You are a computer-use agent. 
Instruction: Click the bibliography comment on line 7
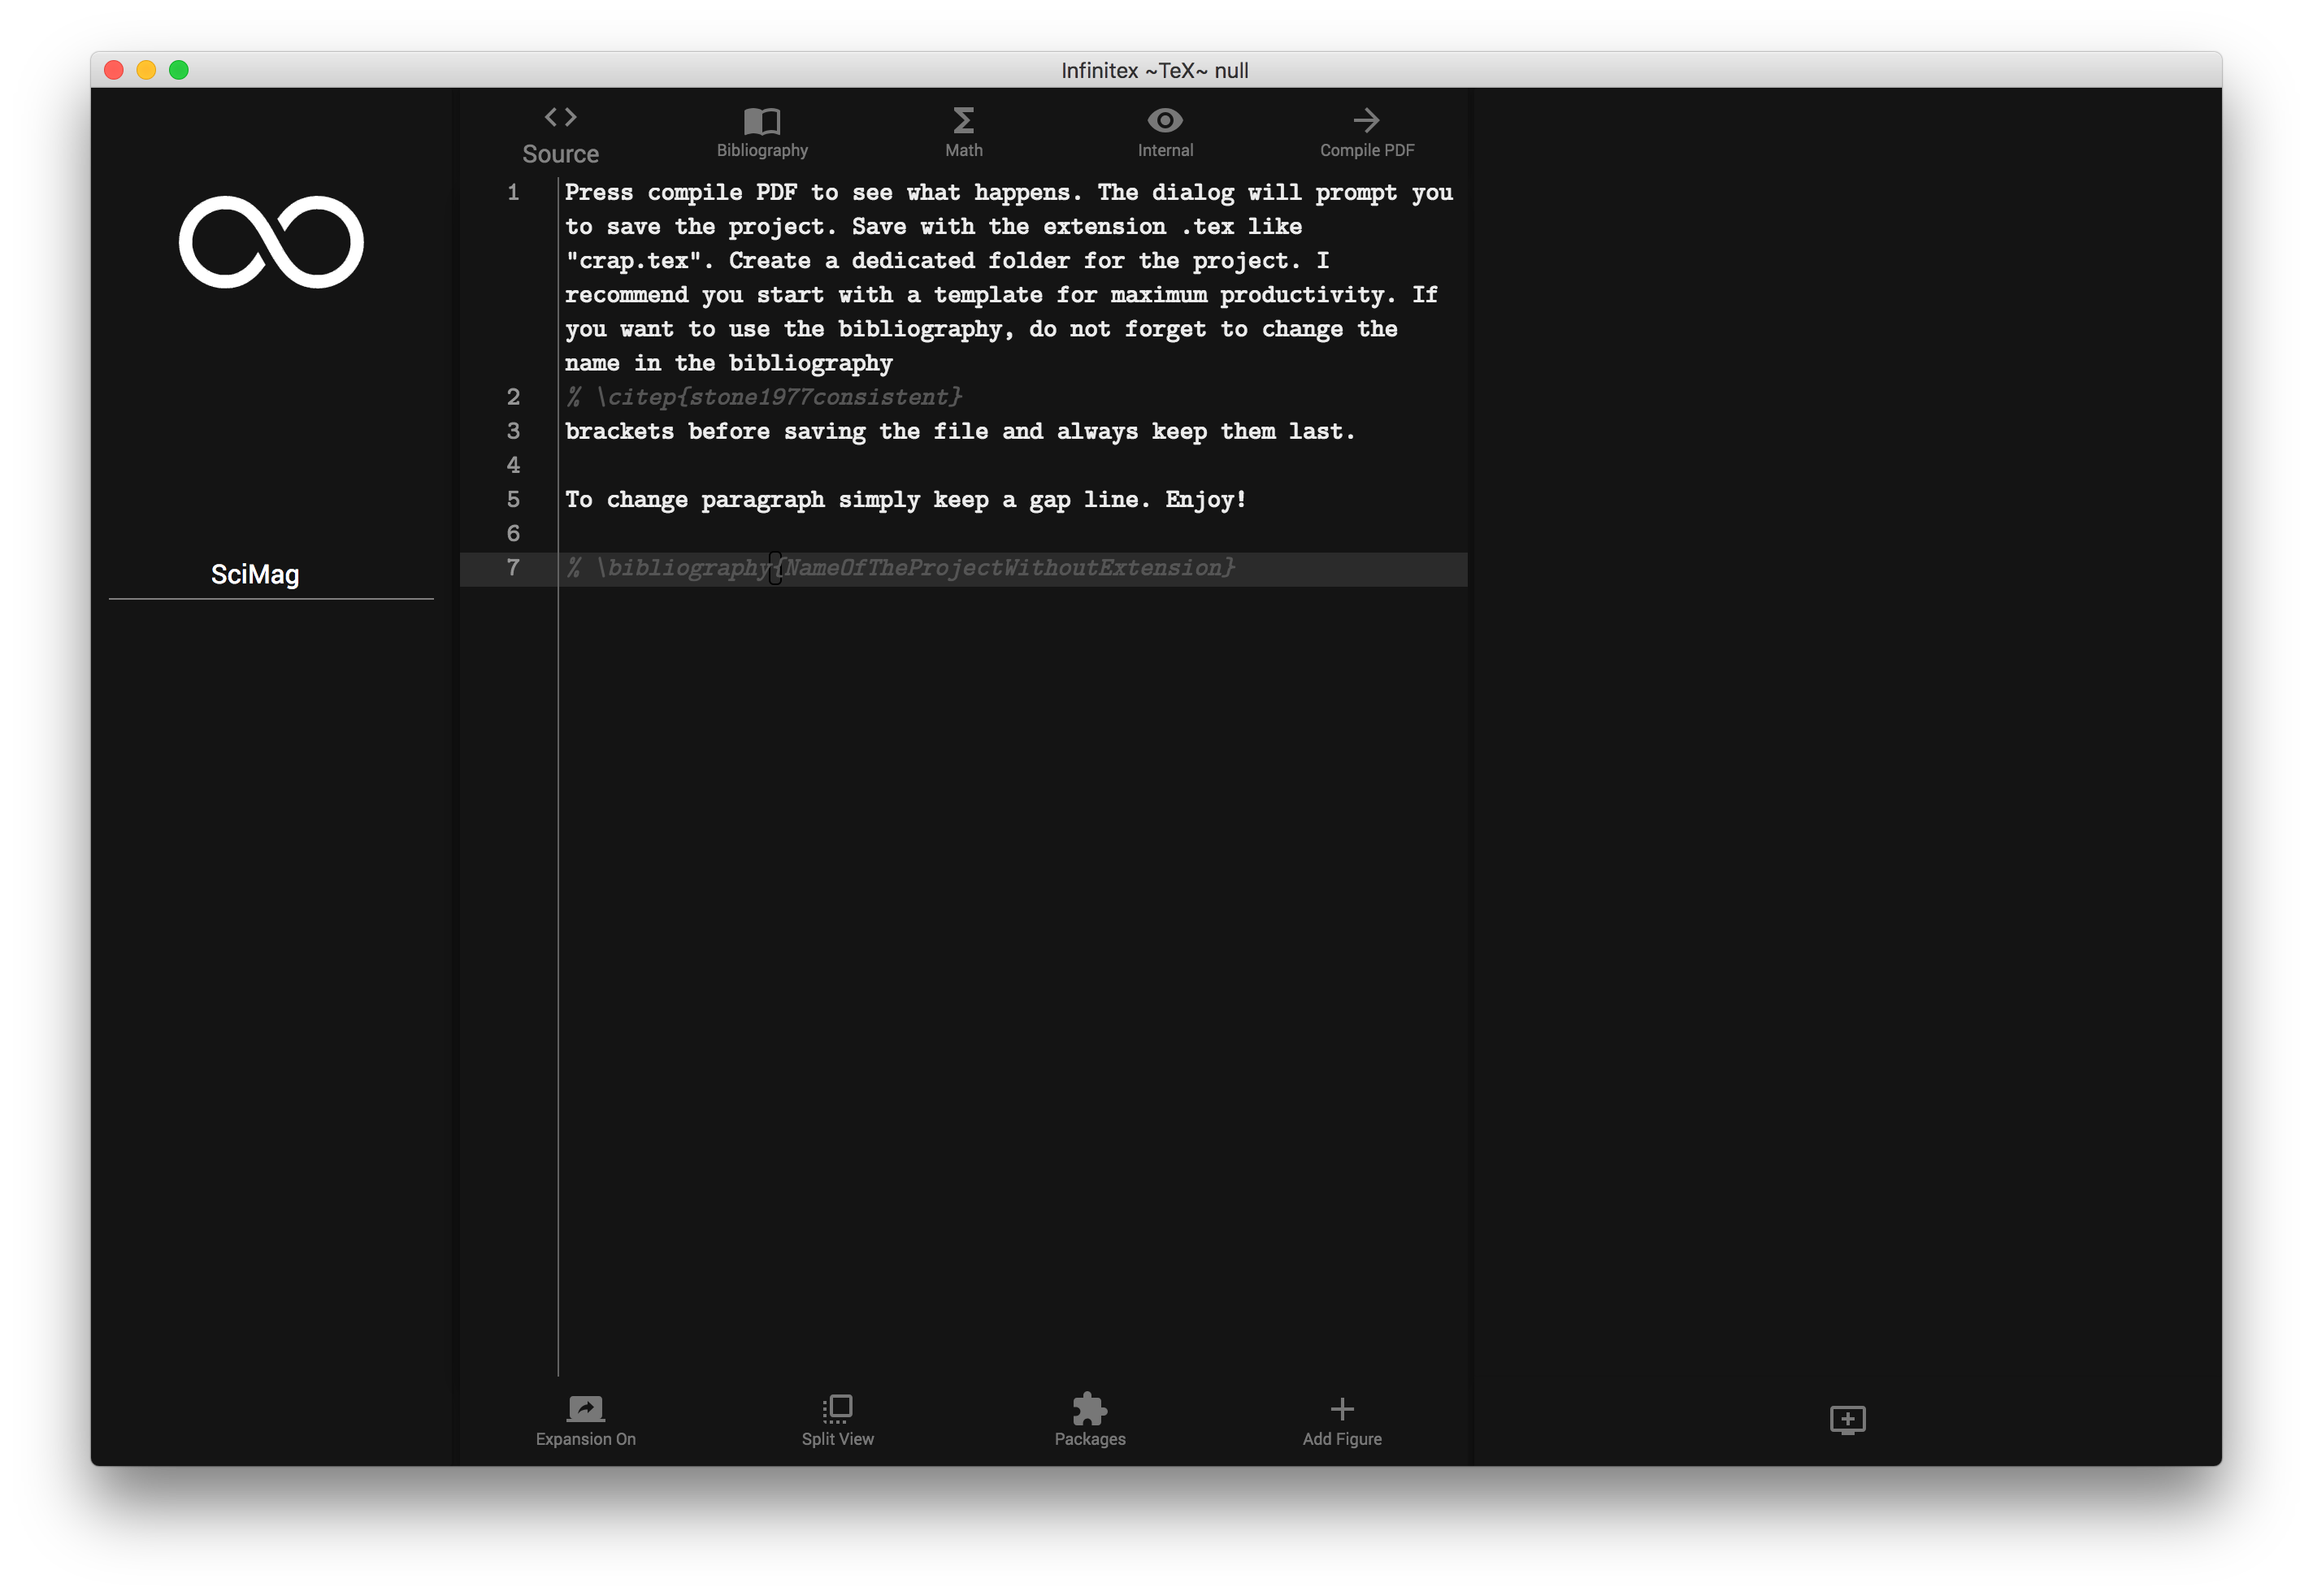point(900,568)
